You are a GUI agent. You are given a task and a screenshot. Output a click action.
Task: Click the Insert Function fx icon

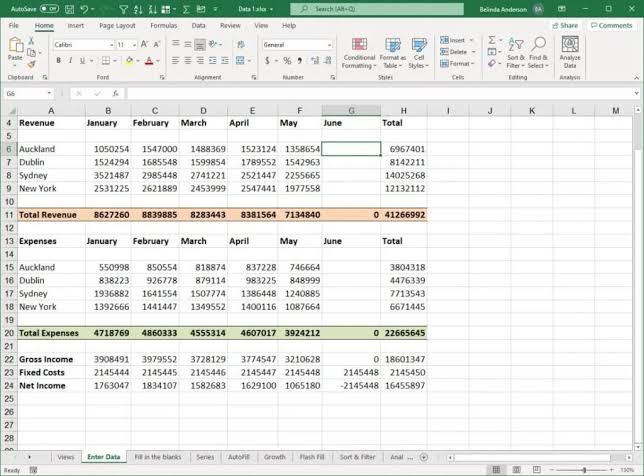[x=115, y=94]
